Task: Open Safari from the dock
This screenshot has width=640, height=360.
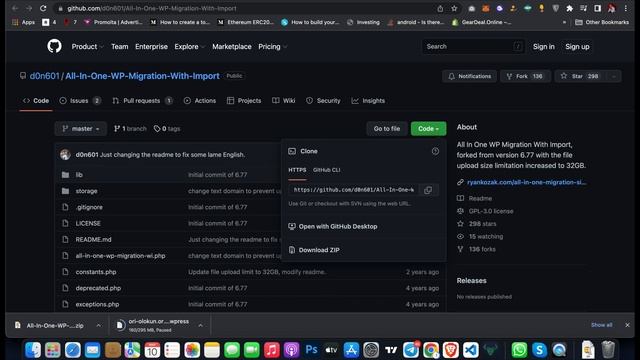Action: pos(73,350)
